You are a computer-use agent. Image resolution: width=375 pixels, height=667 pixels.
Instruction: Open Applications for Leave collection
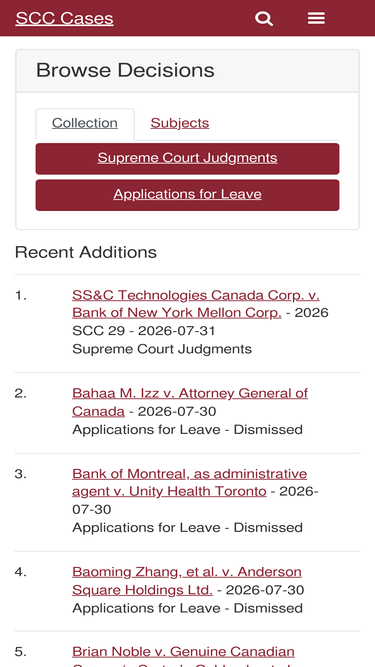pos(188,195)
